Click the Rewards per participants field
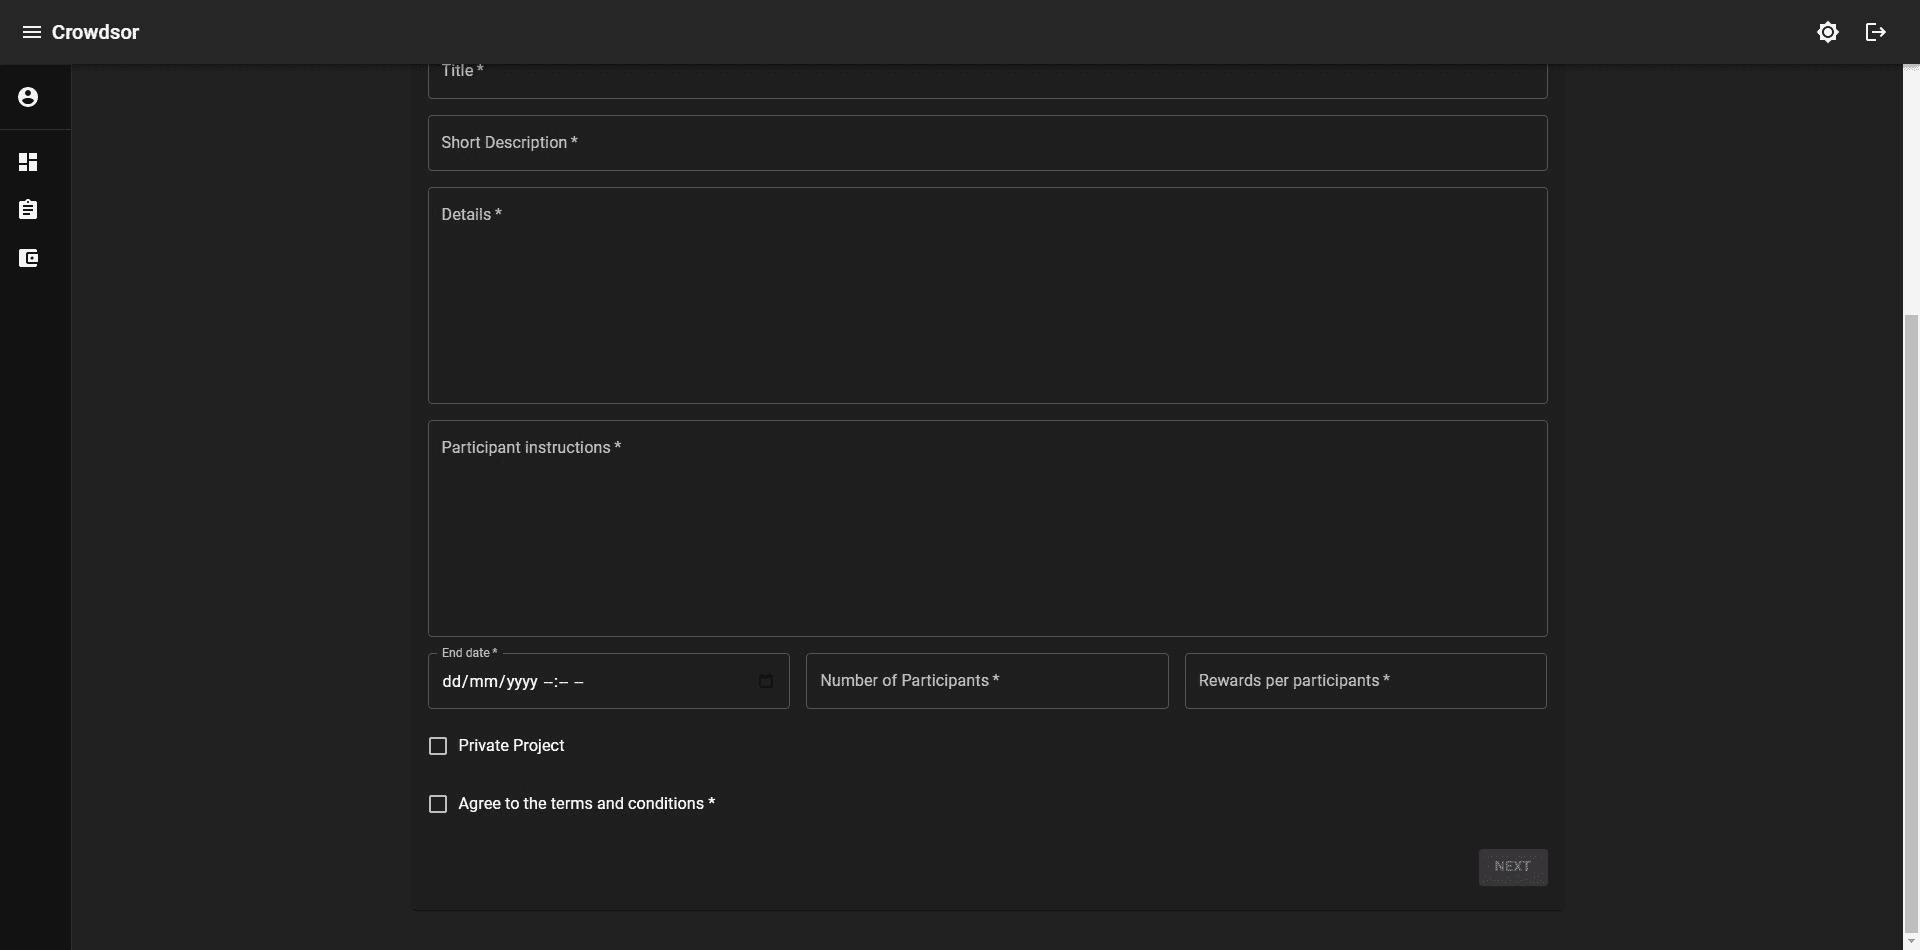The image size is (1920, 950). [1365, 681]
